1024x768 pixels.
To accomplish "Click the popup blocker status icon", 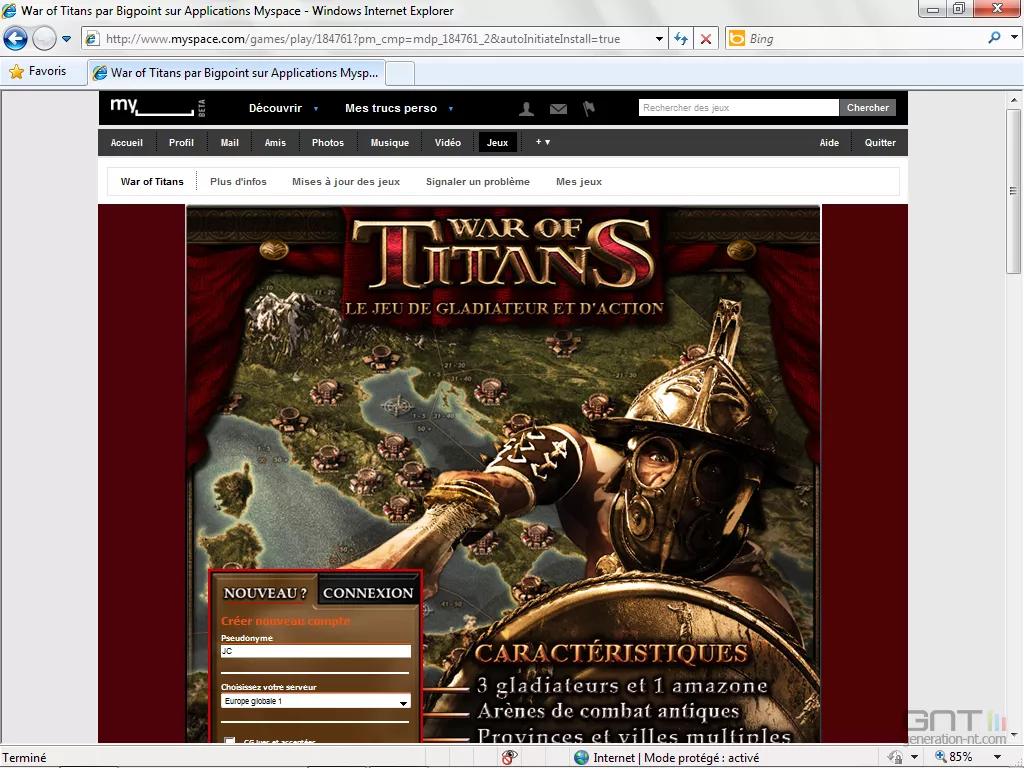I will coord(509,757).
